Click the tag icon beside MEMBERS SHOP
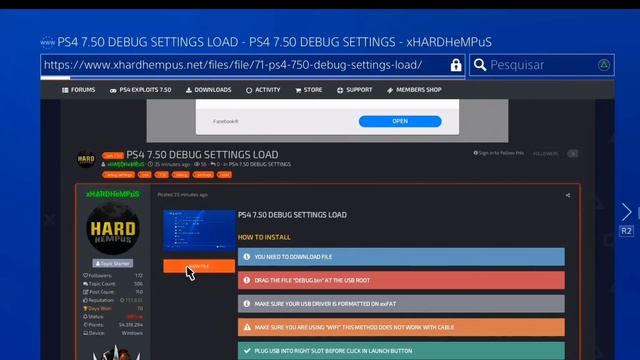 [x=390, y=90]
